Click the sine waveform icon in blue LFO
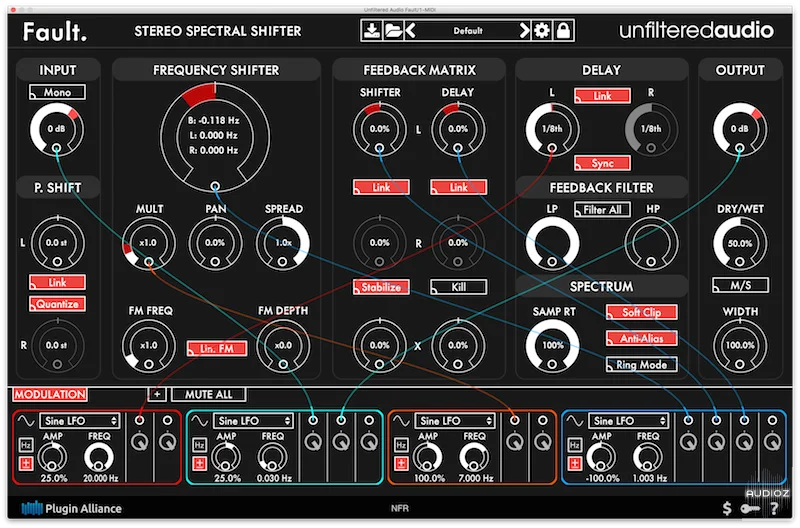Screen dimensions: 800x528 tap(574, 421)
